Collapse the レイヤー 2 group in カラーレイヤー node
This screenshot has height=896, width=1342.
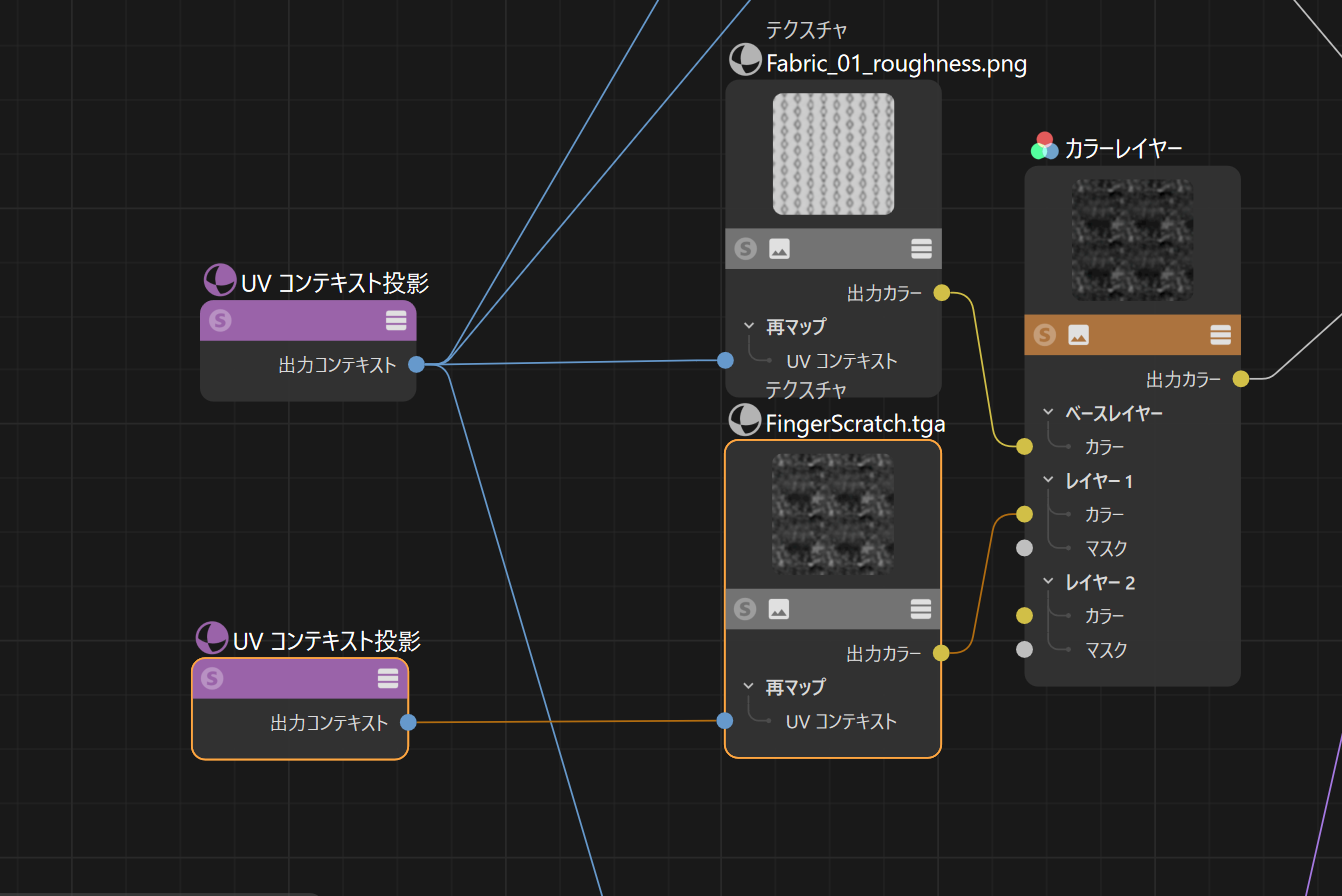1047,581
